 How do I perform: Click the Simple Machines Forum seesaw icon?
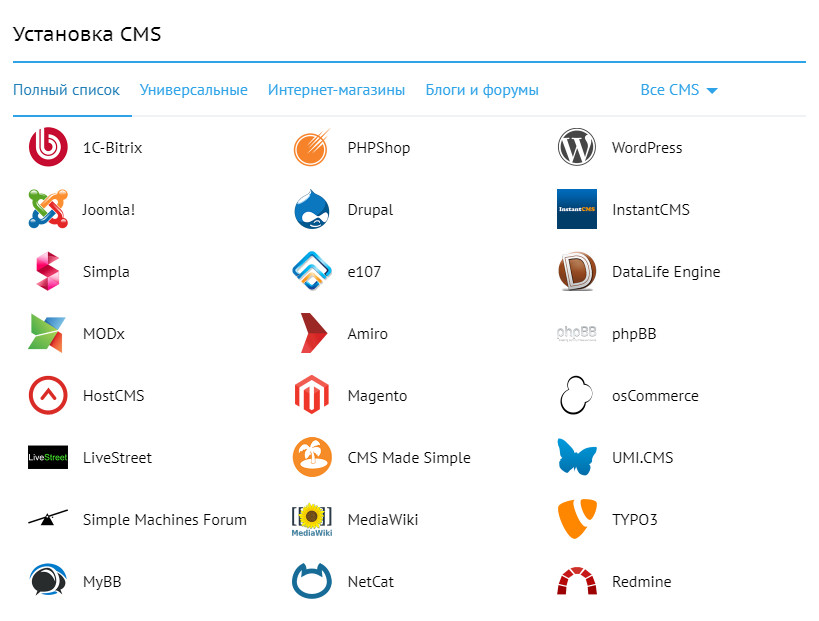[48, 519]
